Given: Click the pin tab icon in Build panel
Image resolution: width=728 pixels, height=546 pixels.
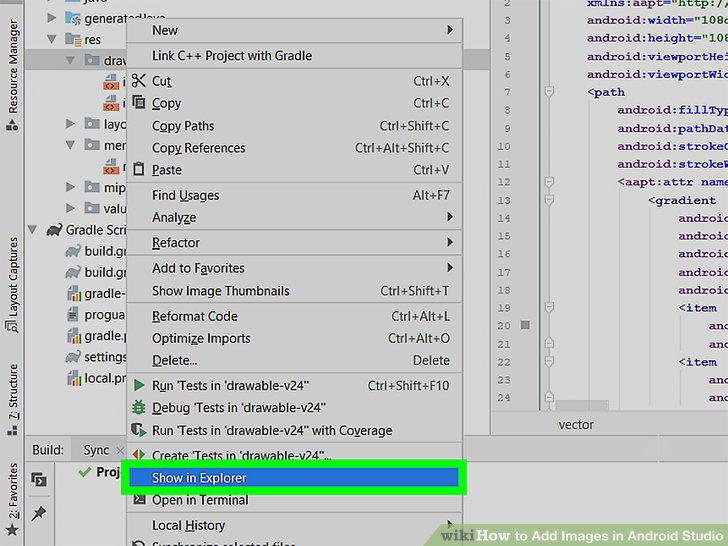Looking at the screenshot, I should pos(39,513).
